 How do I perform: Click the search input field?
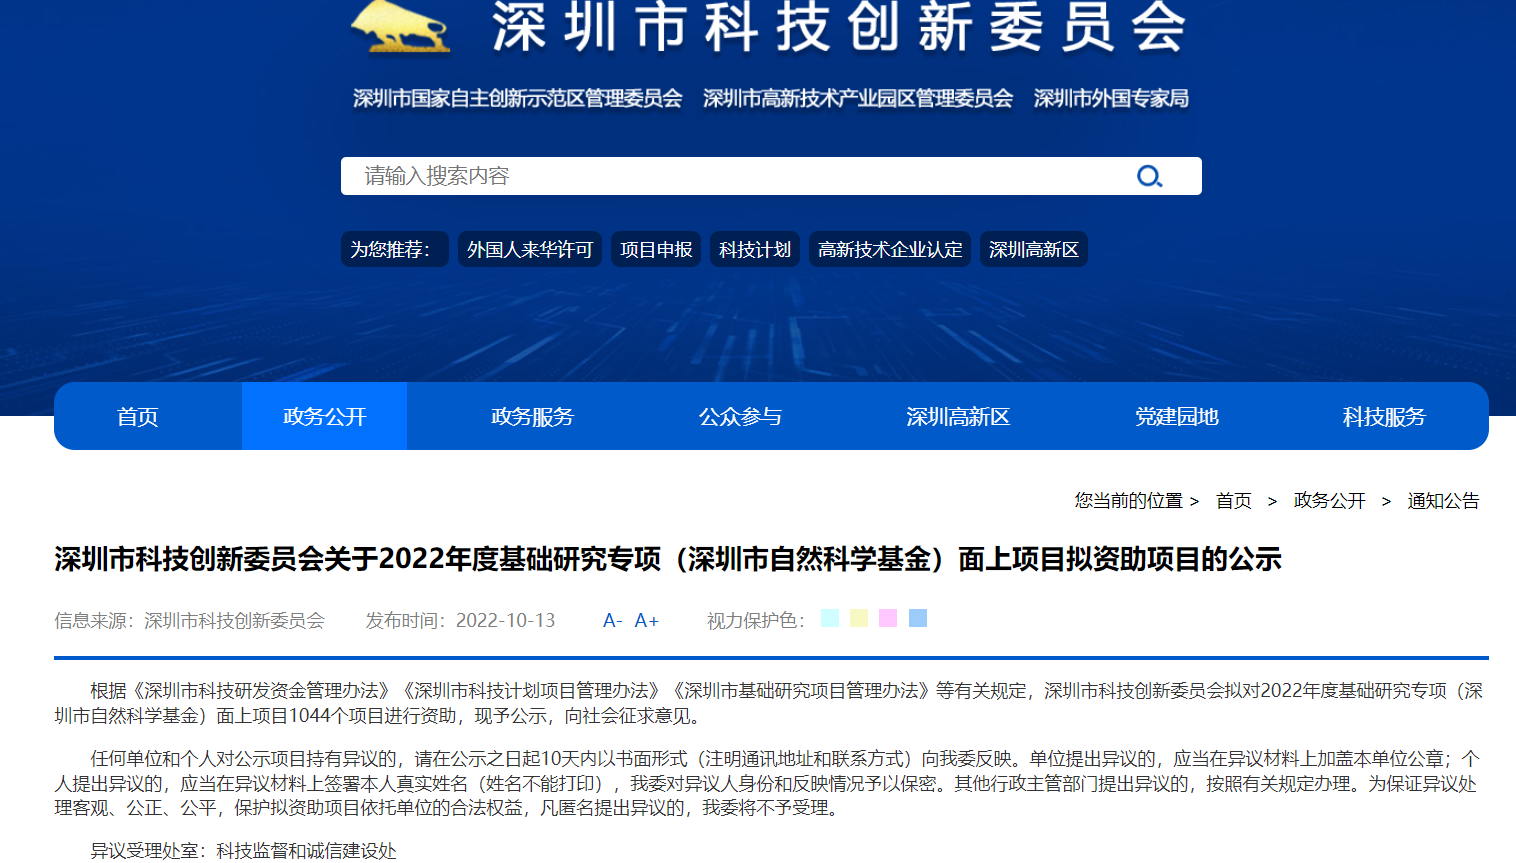click(740, 176)
